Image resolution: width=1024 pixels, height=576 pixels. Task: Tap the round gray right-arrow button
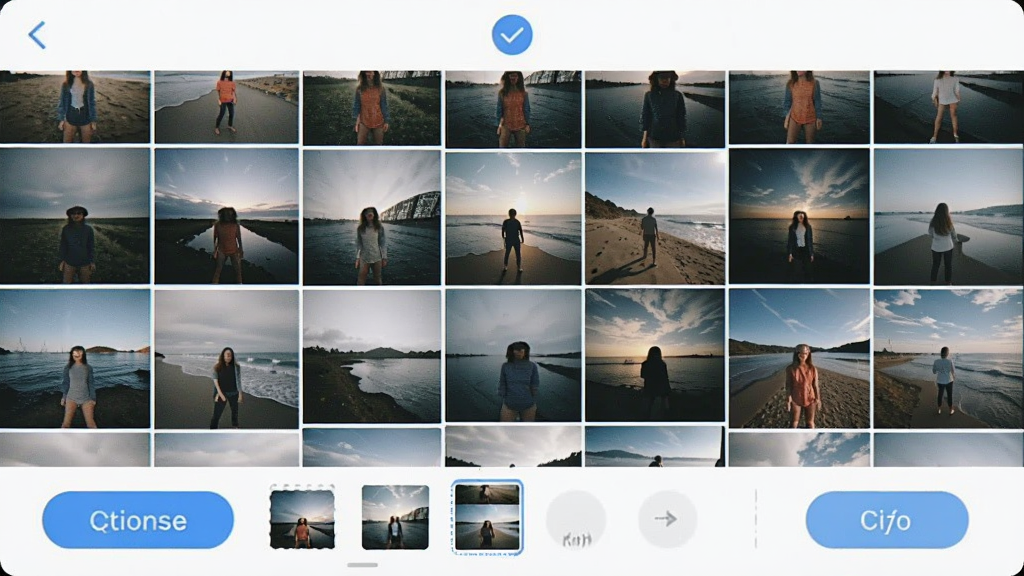point(667,519)
